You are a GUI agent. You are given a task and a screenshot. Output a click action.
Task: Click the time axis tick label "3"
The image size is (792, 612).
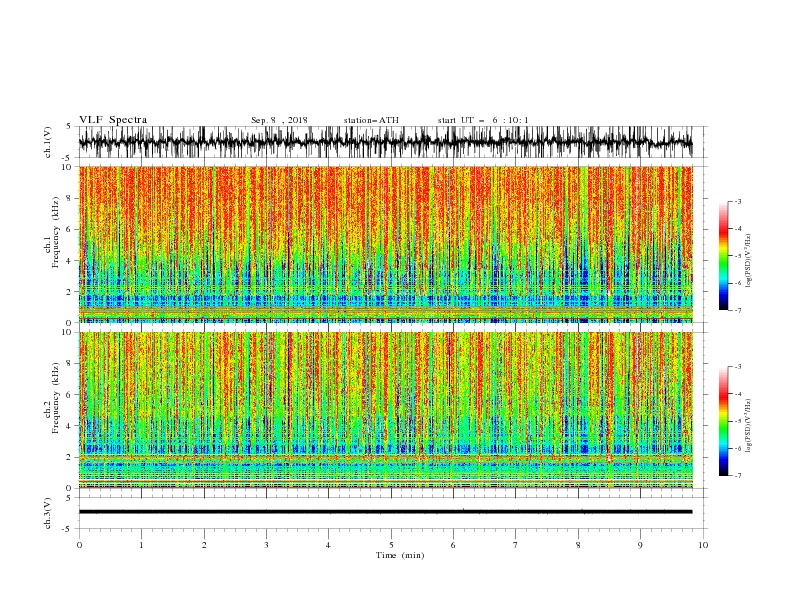click(266, 545)
